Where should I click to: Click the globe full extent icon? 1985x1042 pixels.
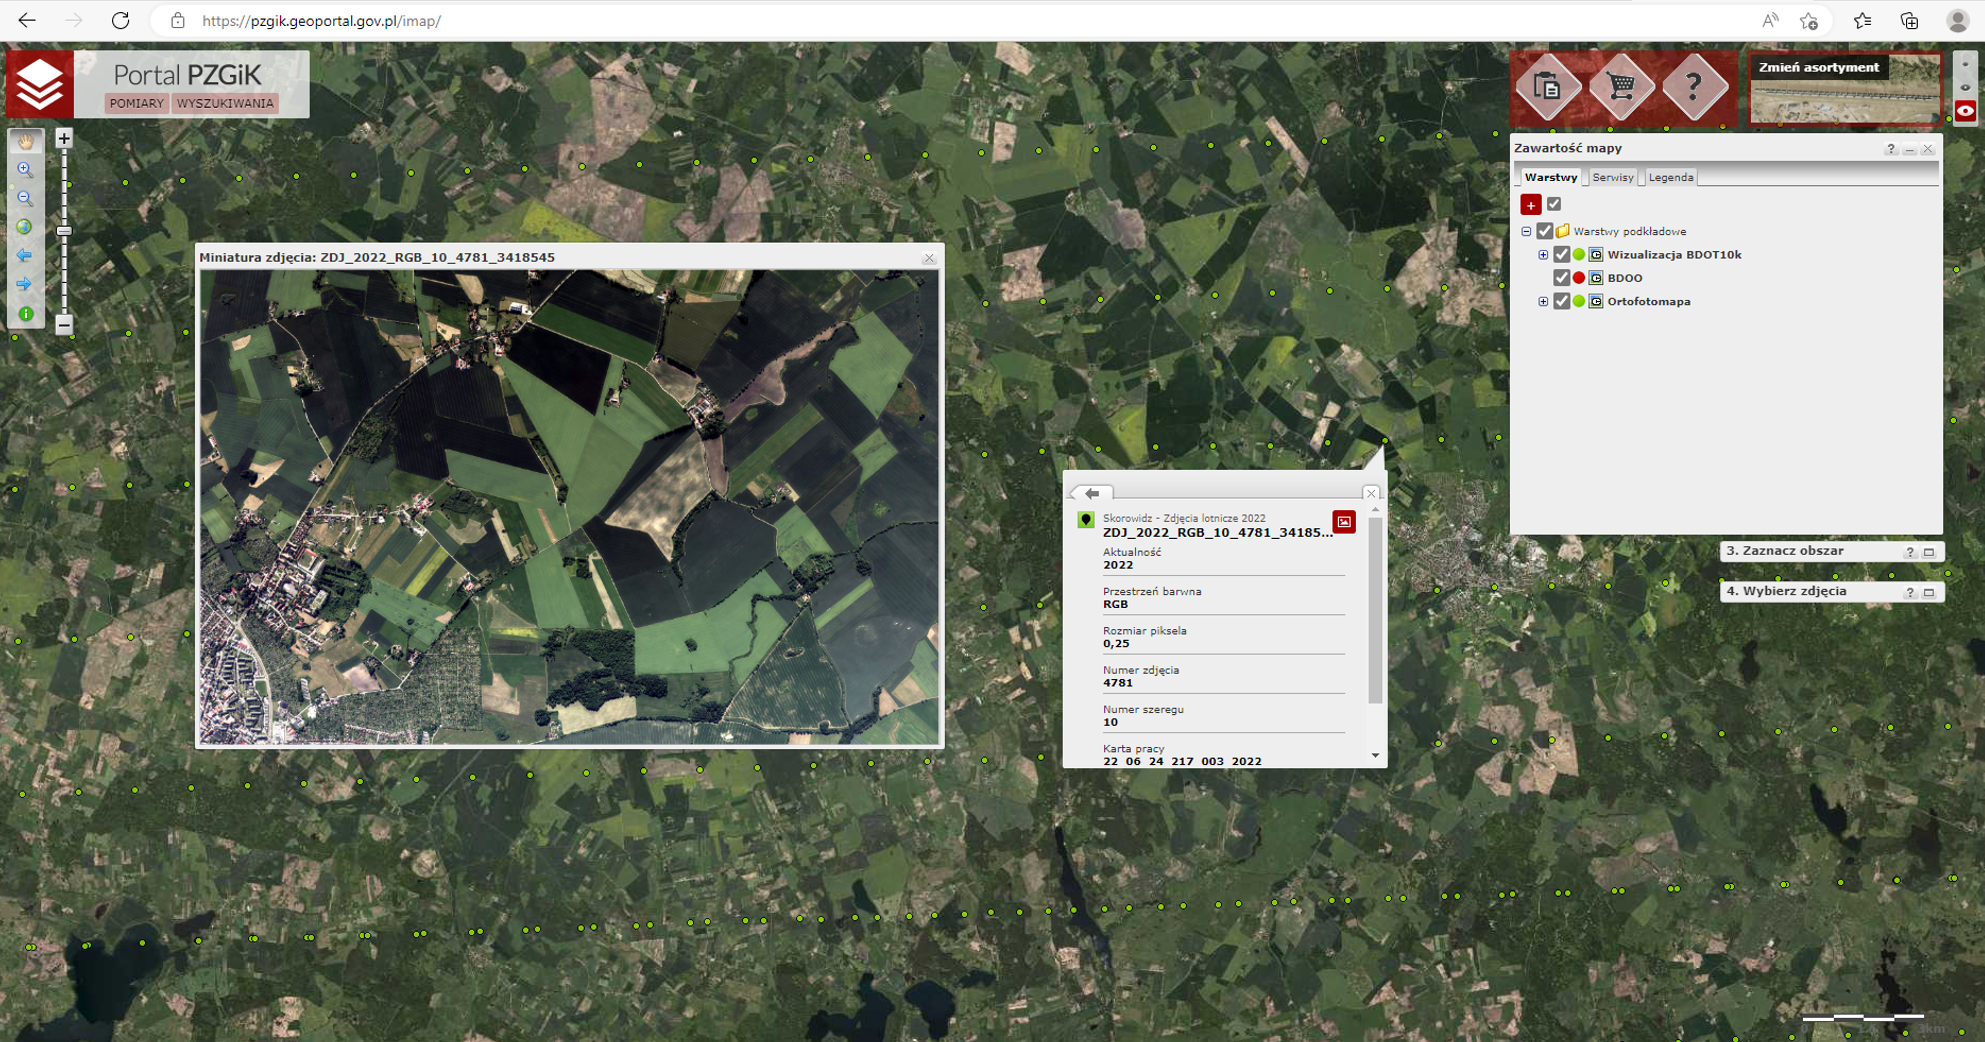(x=25, y=227)
